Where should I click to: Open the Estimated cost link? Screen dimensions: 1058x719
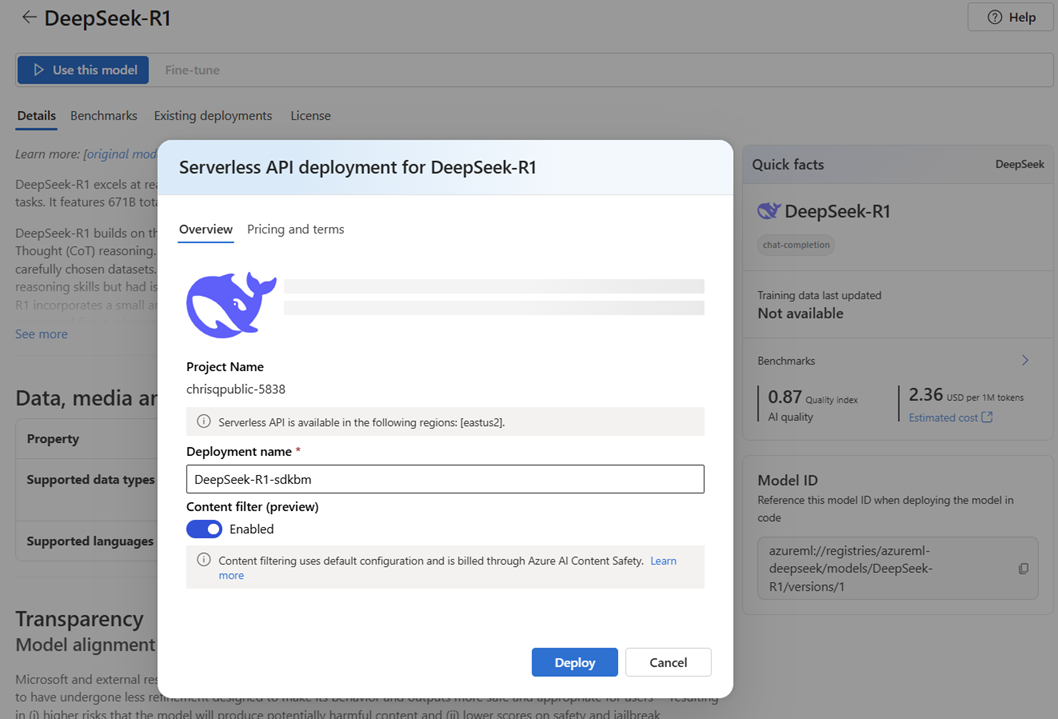click(943, 418)
